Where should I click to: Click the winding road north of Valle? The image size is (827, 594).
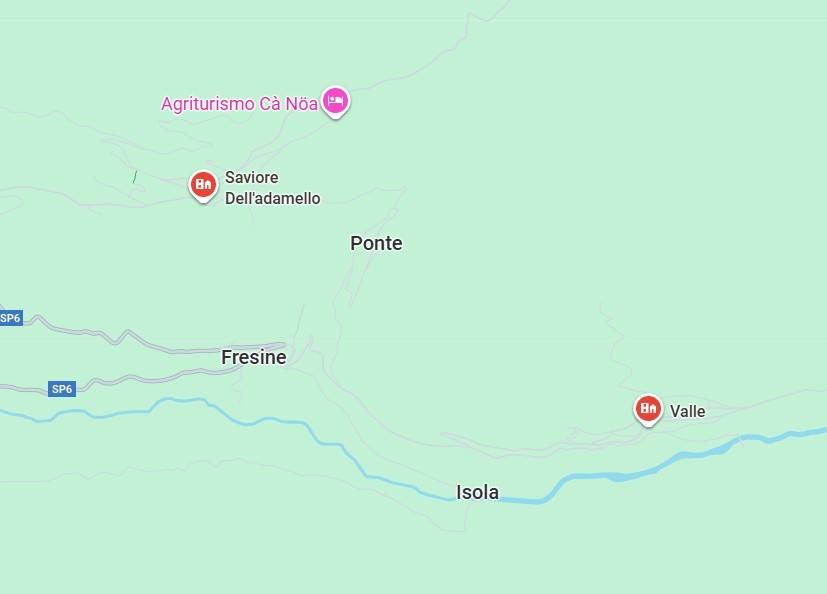point(616,343)
